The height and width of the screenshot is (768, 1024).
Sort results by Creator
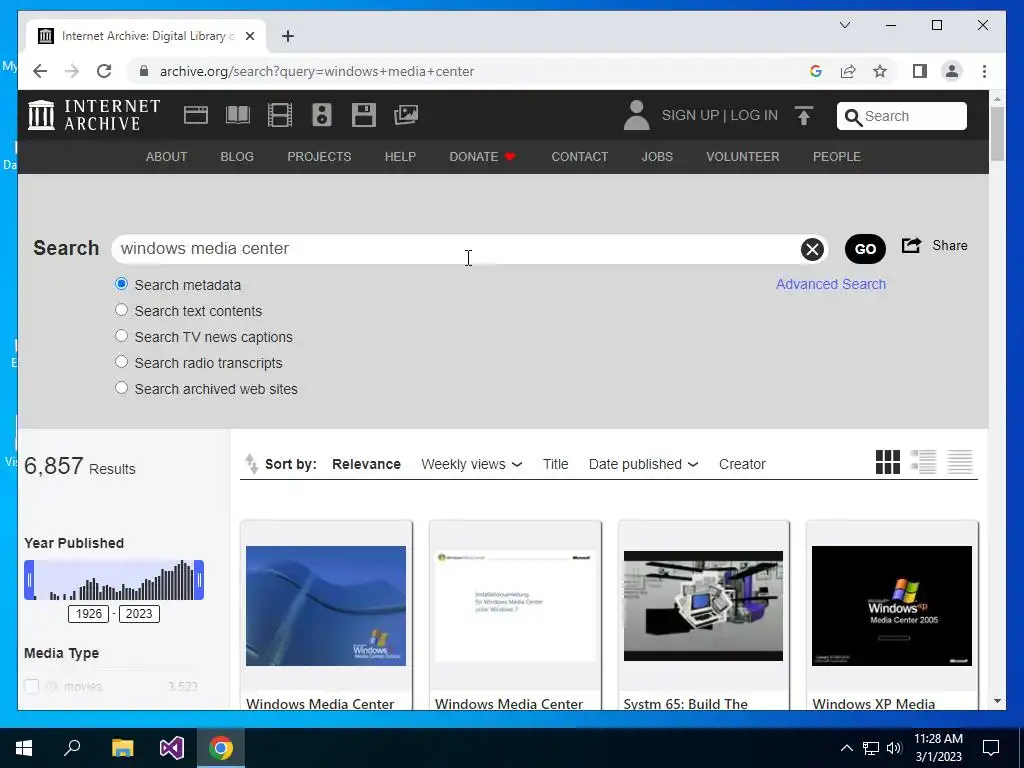(x=743, y=464)
